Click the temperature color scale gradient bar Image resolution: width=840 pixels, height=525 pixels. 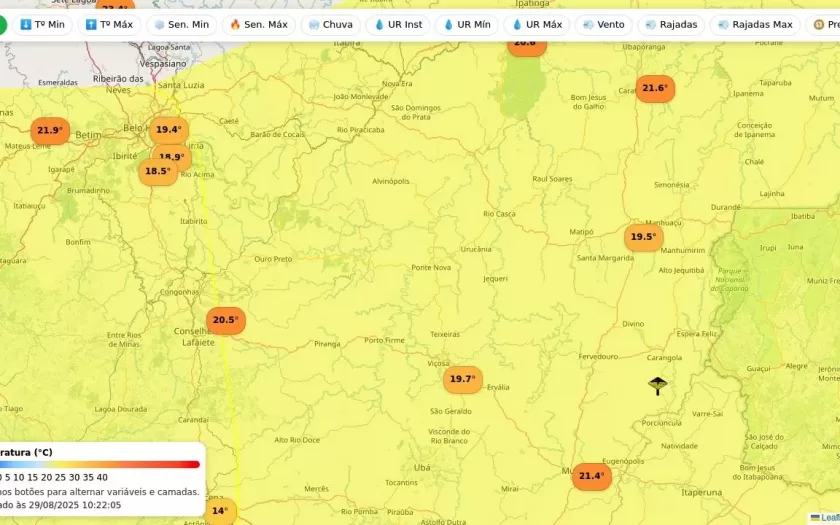(x=100, y=464)
